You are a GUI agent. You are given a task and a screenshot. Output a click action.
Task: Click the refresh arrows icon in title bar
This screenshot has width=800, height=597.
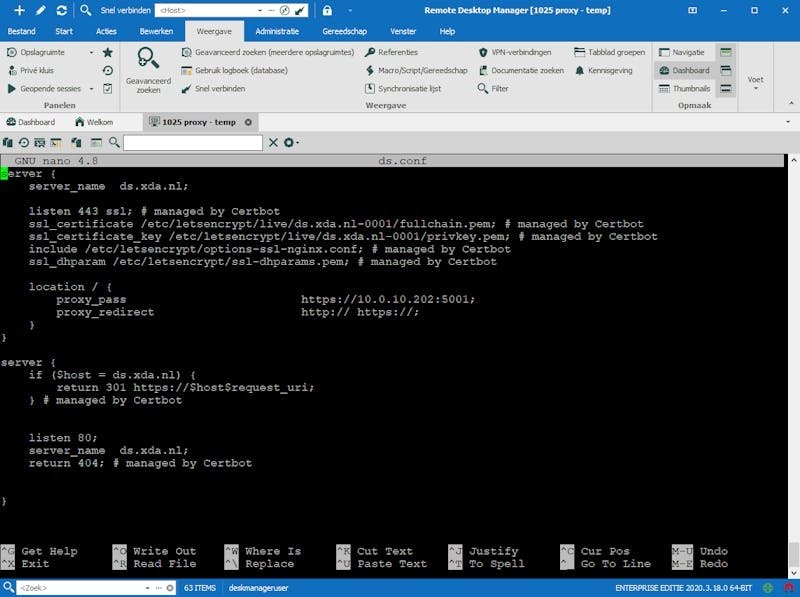pos(61,10)
